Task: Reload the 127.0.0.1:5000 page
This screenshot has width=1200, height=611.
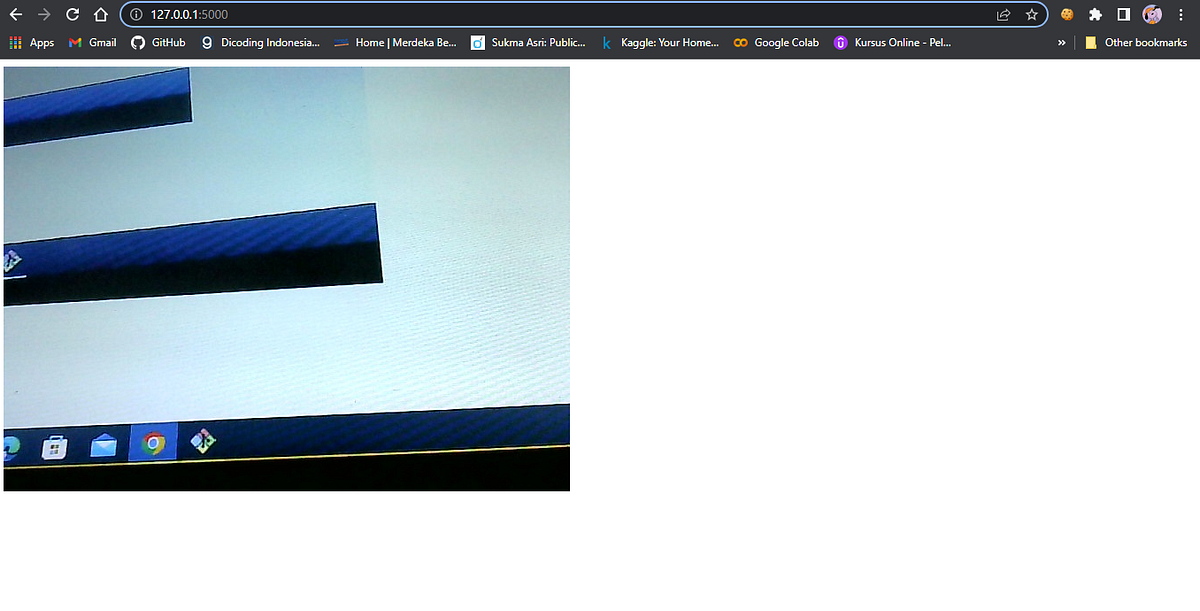Action: tap(71, 14)
